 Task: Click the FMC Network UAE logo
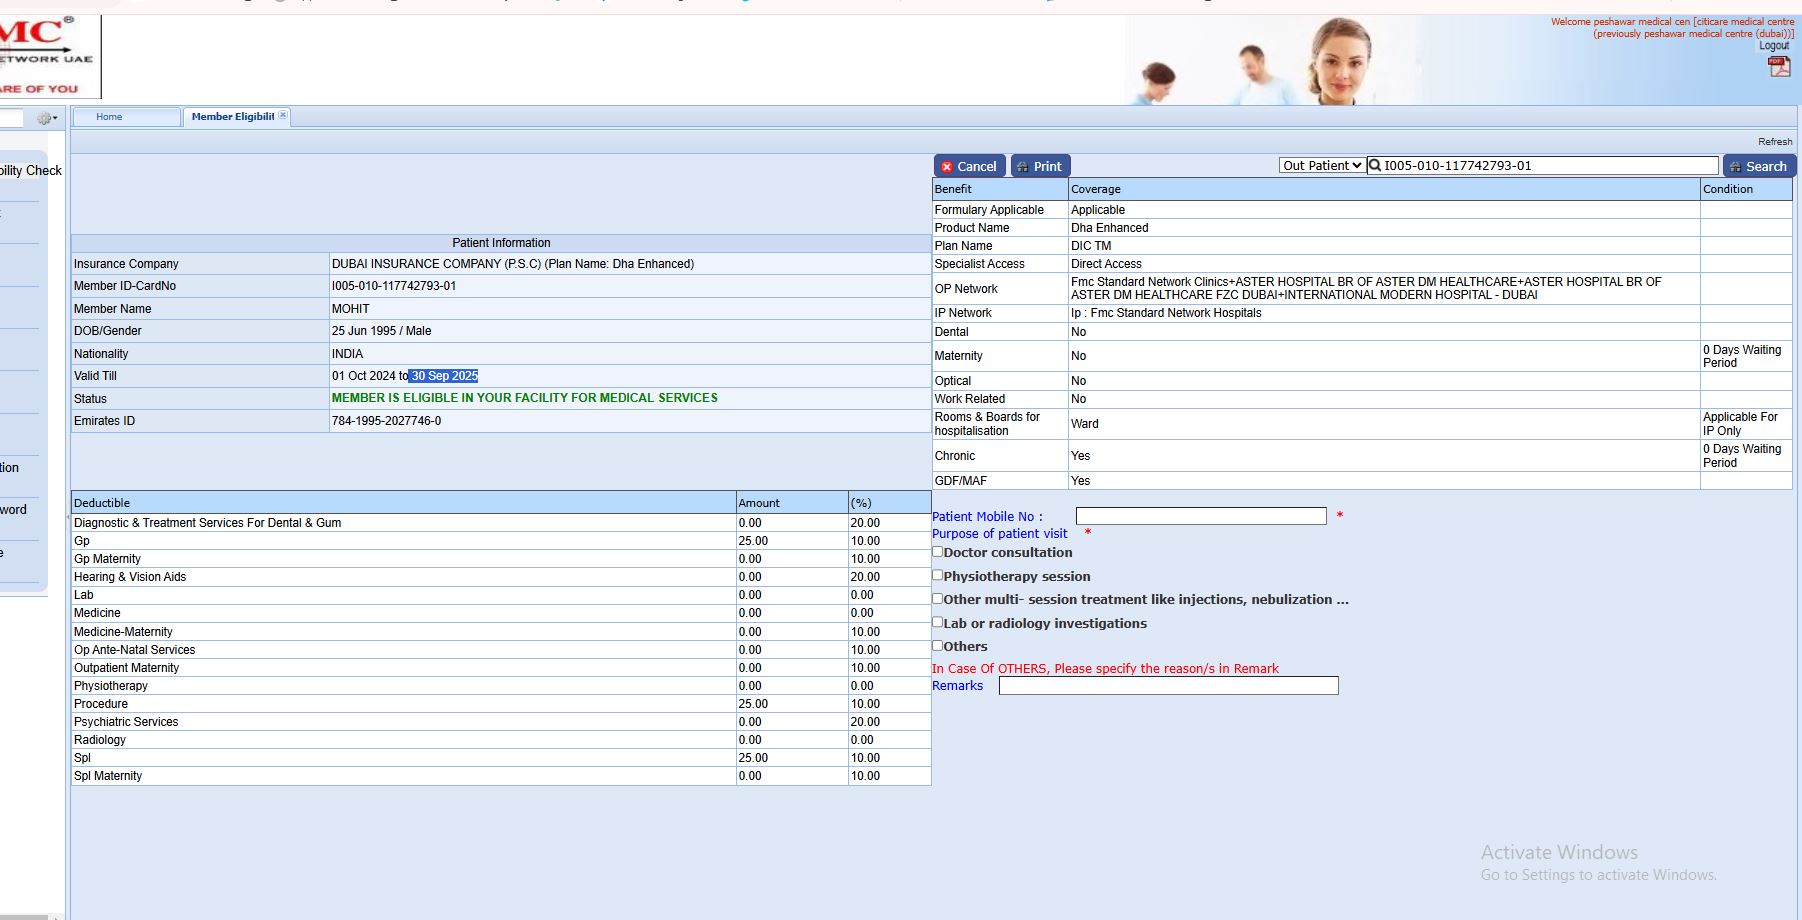pos(45,56)
